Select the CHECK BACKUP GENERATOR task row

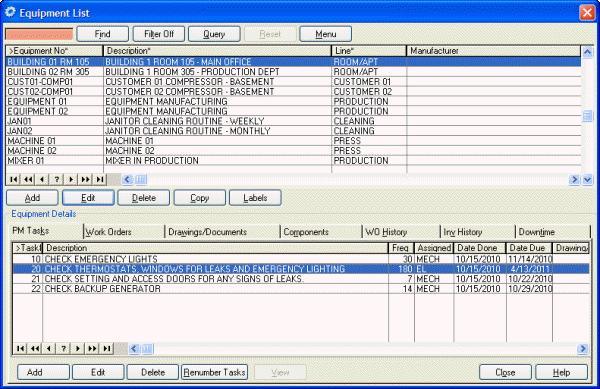tap(301, 289)
